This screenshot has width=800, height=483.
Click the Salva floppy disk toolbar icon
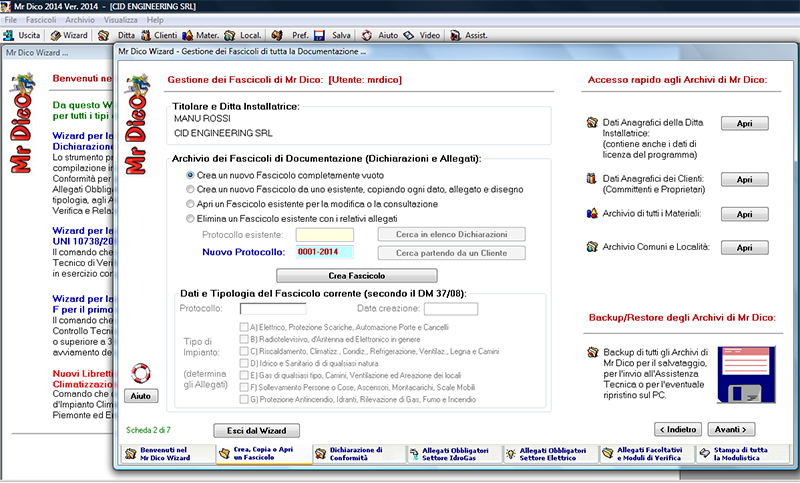331,35
